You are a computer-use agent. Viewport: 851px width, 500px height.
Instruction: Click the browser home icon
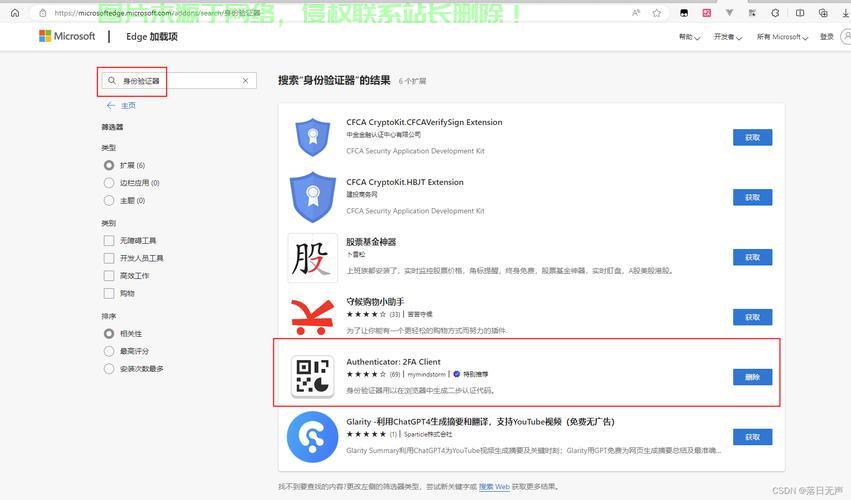tap(15, 13)
